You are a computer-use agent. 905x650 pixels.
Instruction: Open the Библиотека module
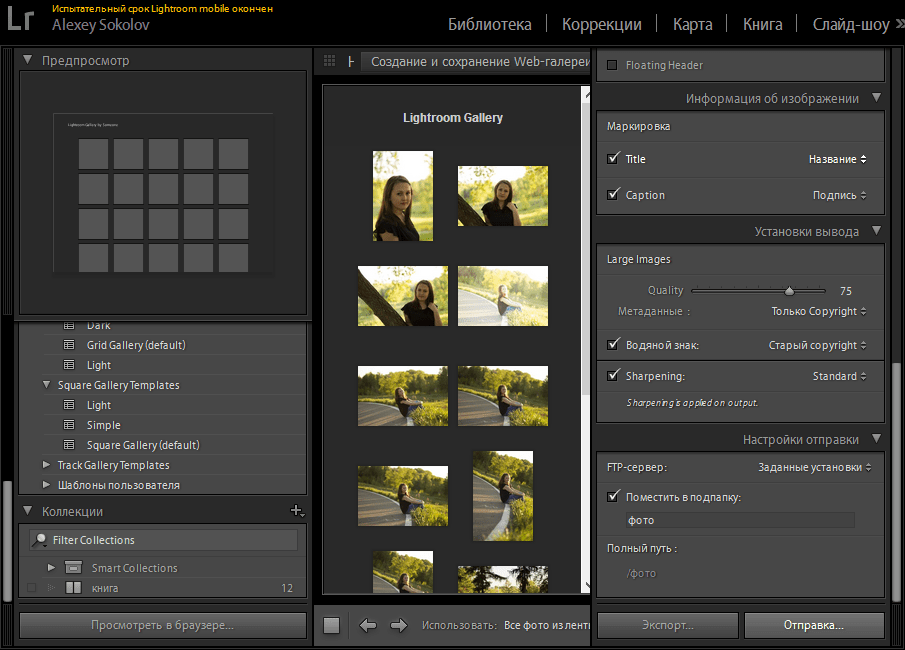[489, 24]
